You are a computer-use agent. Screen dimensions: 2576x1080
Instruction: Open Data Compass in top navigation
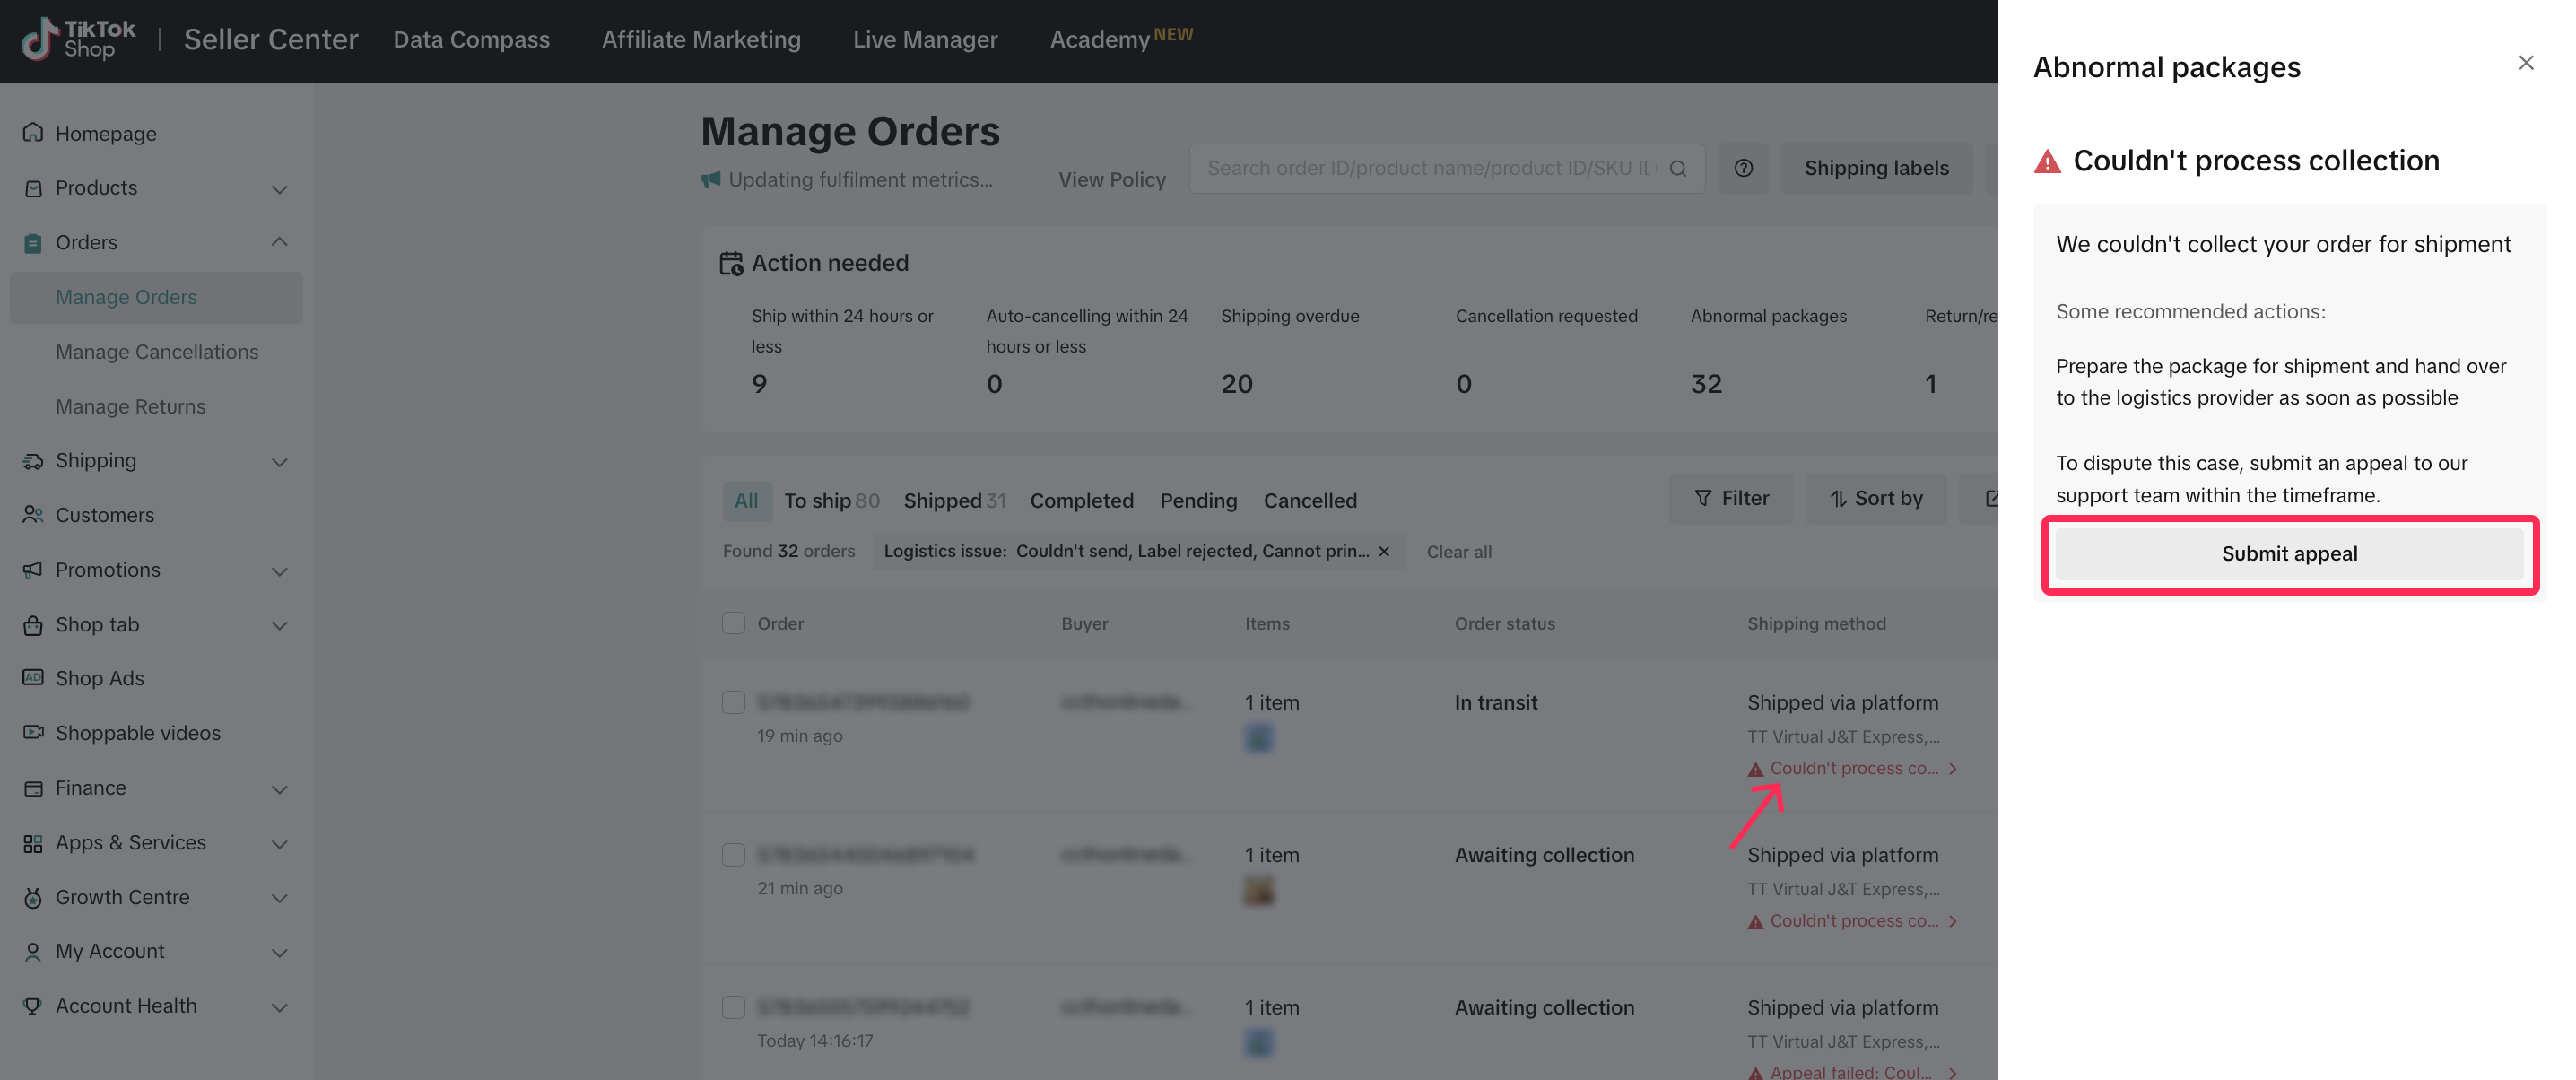[x=471, y=39]
